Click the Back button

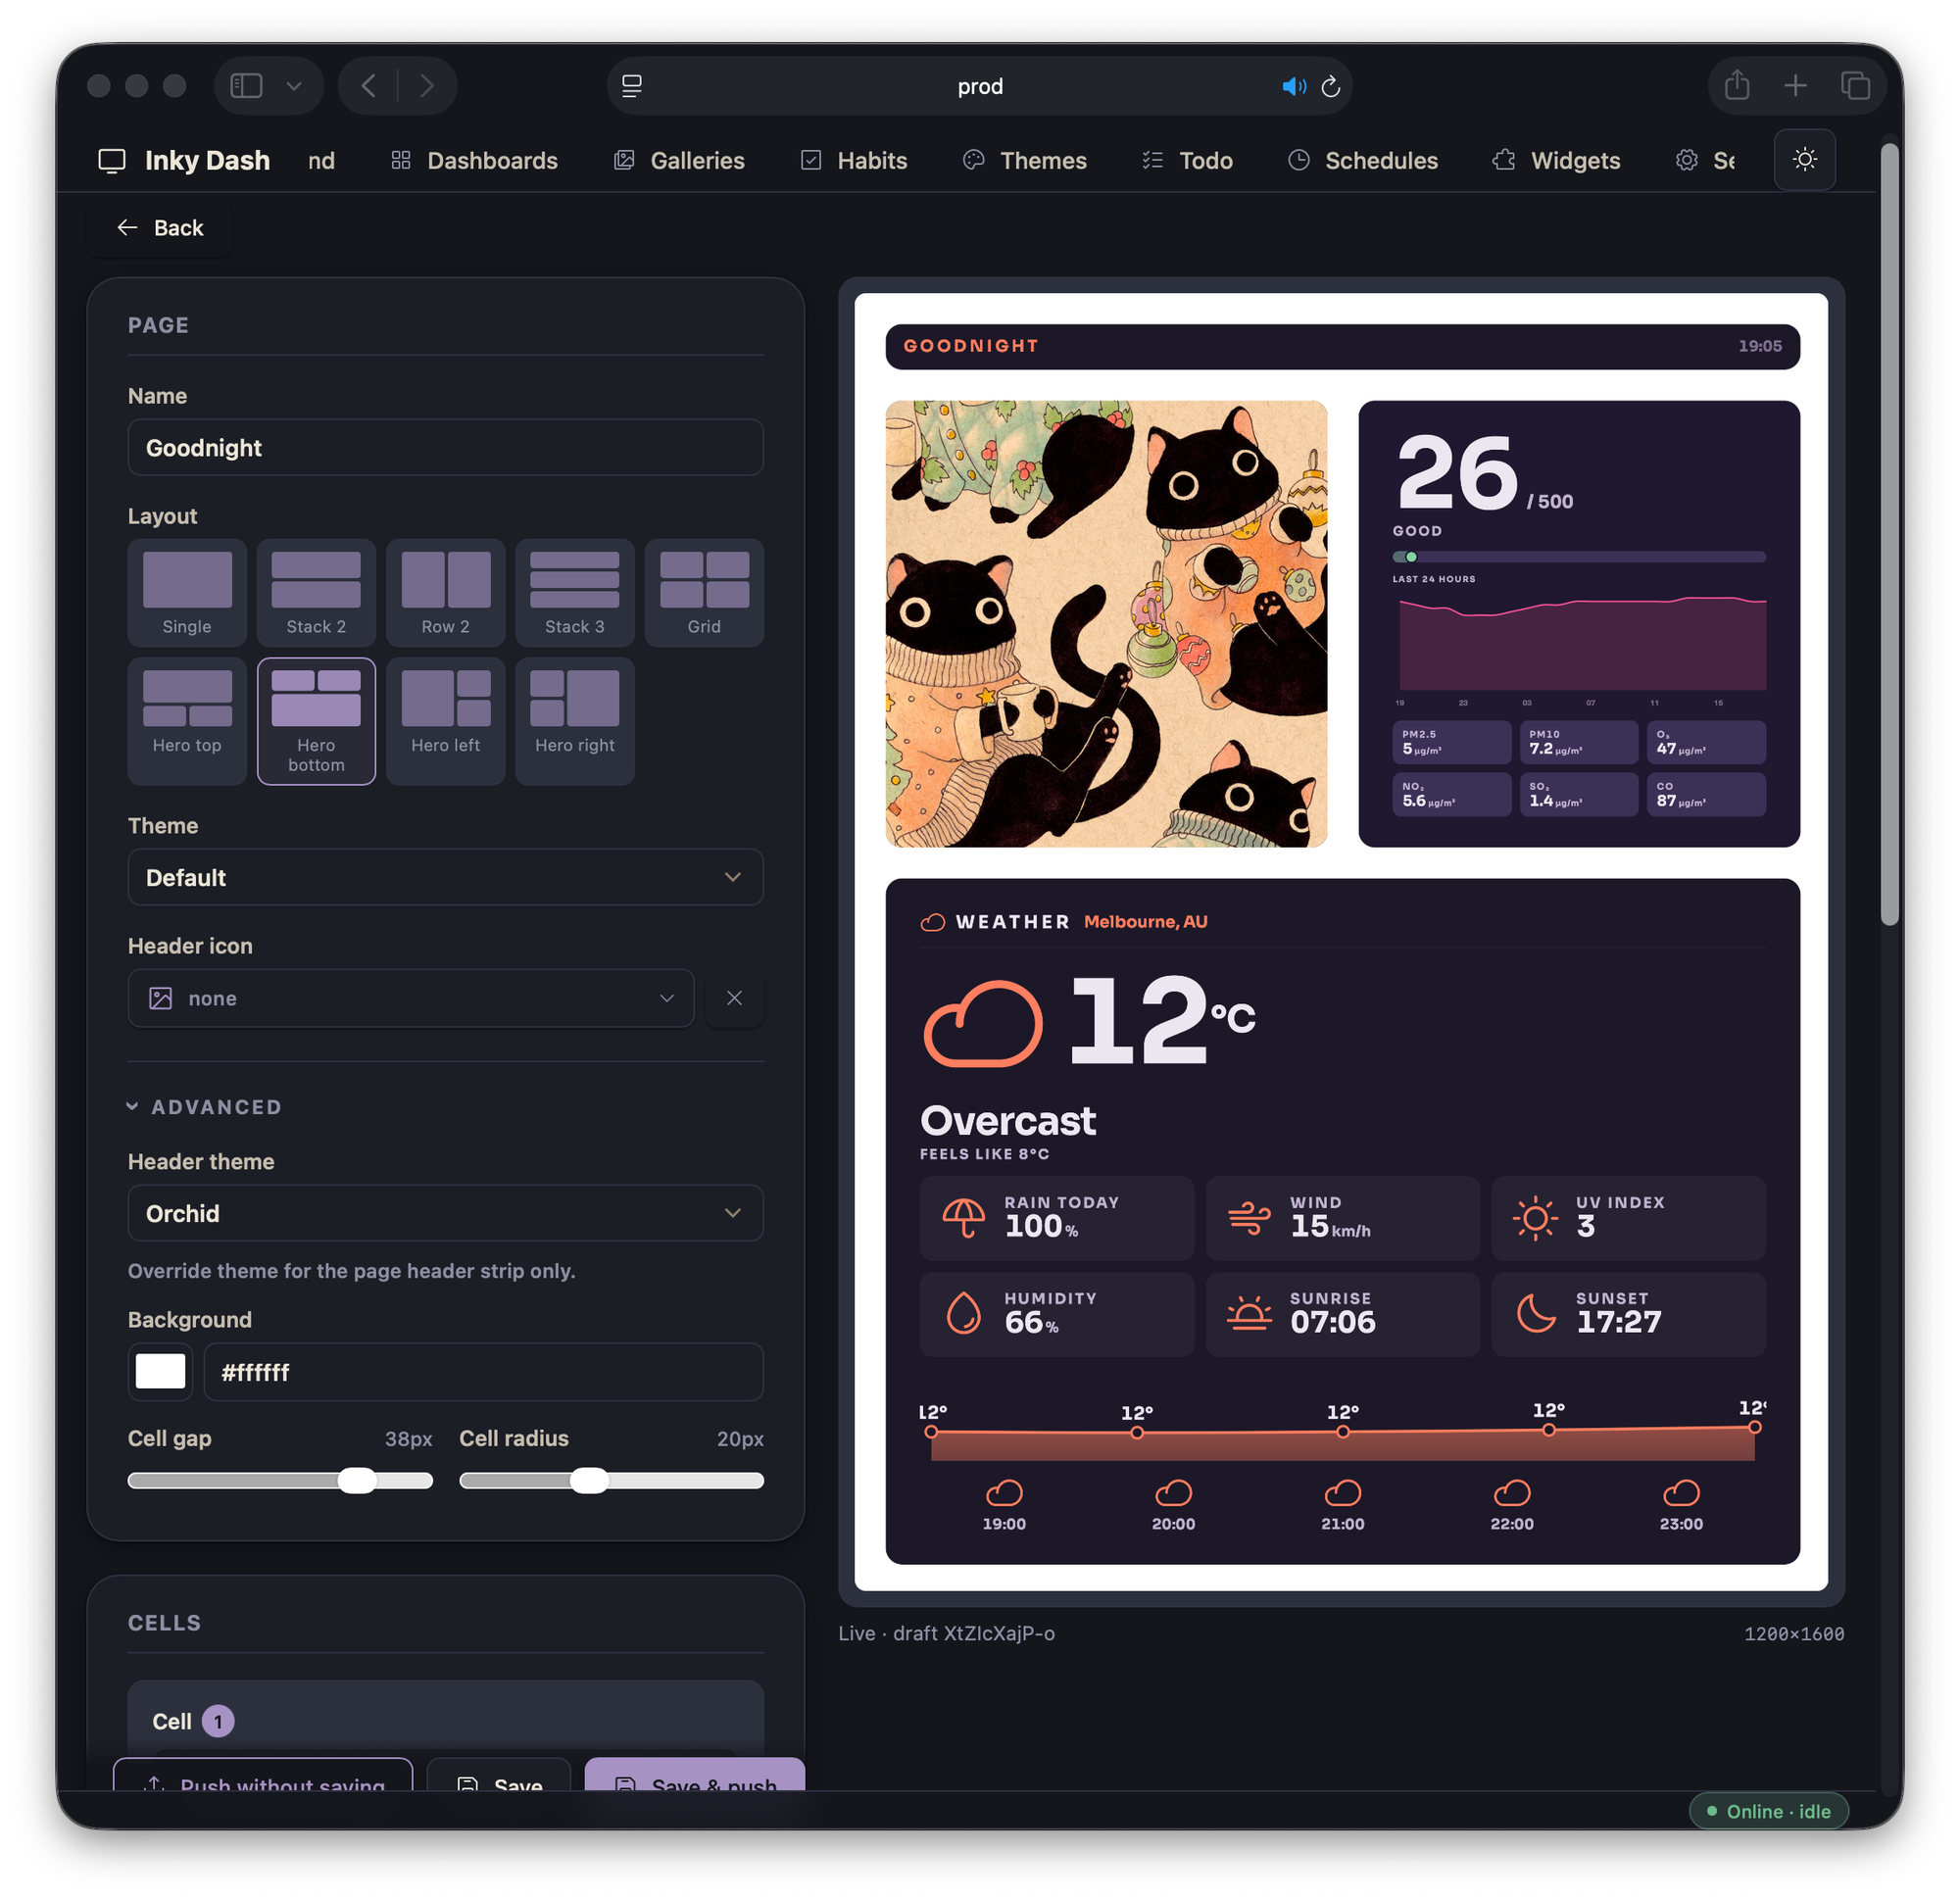160,228
